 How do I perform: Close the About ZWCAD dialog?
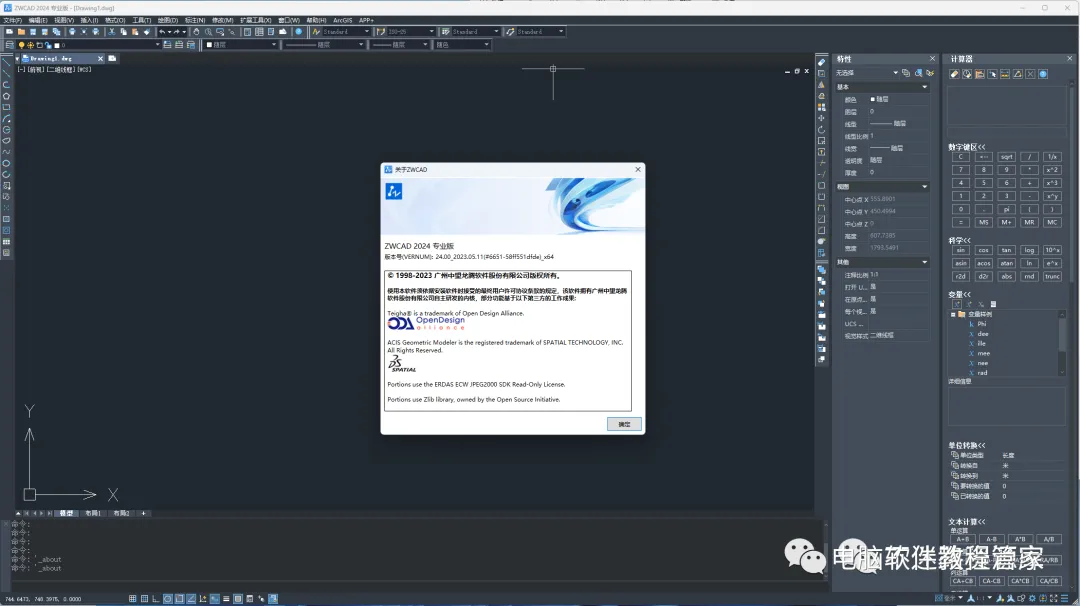[x=638, y=169]
